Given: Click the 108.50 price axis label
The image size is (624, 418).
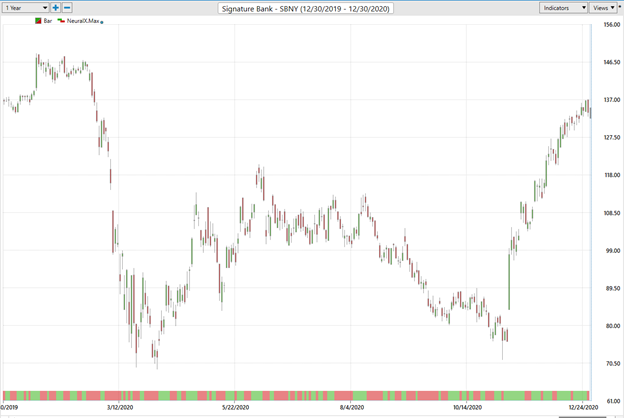Looking at the screenshot, I should coord(612,213).
